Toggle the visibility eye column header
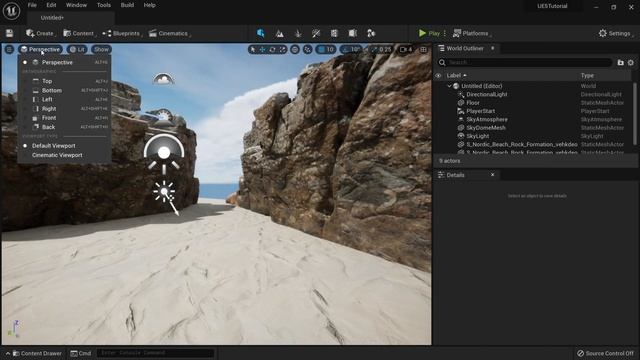640x360 pixels. [438, 76]
